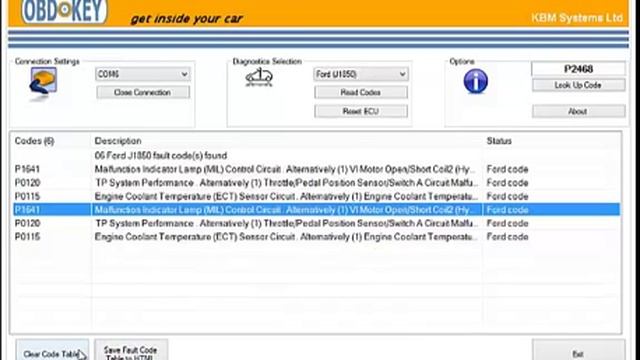Click first Engine Coolant Temperature description
This screenshot has width=640, height=360.
click(x=286, y=196)
